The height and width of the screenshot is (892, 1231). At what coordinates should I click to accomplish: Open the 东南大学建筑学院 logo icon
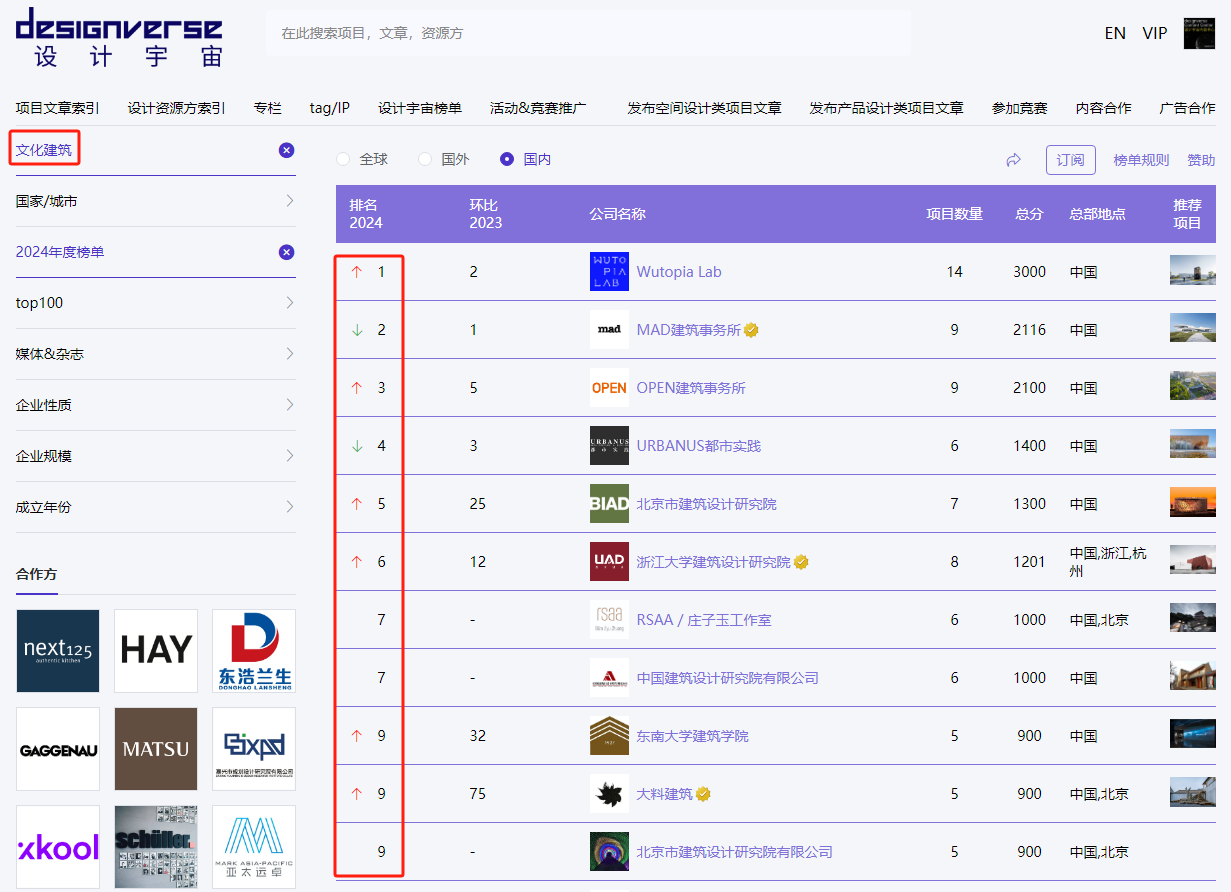tap(609, 736)
